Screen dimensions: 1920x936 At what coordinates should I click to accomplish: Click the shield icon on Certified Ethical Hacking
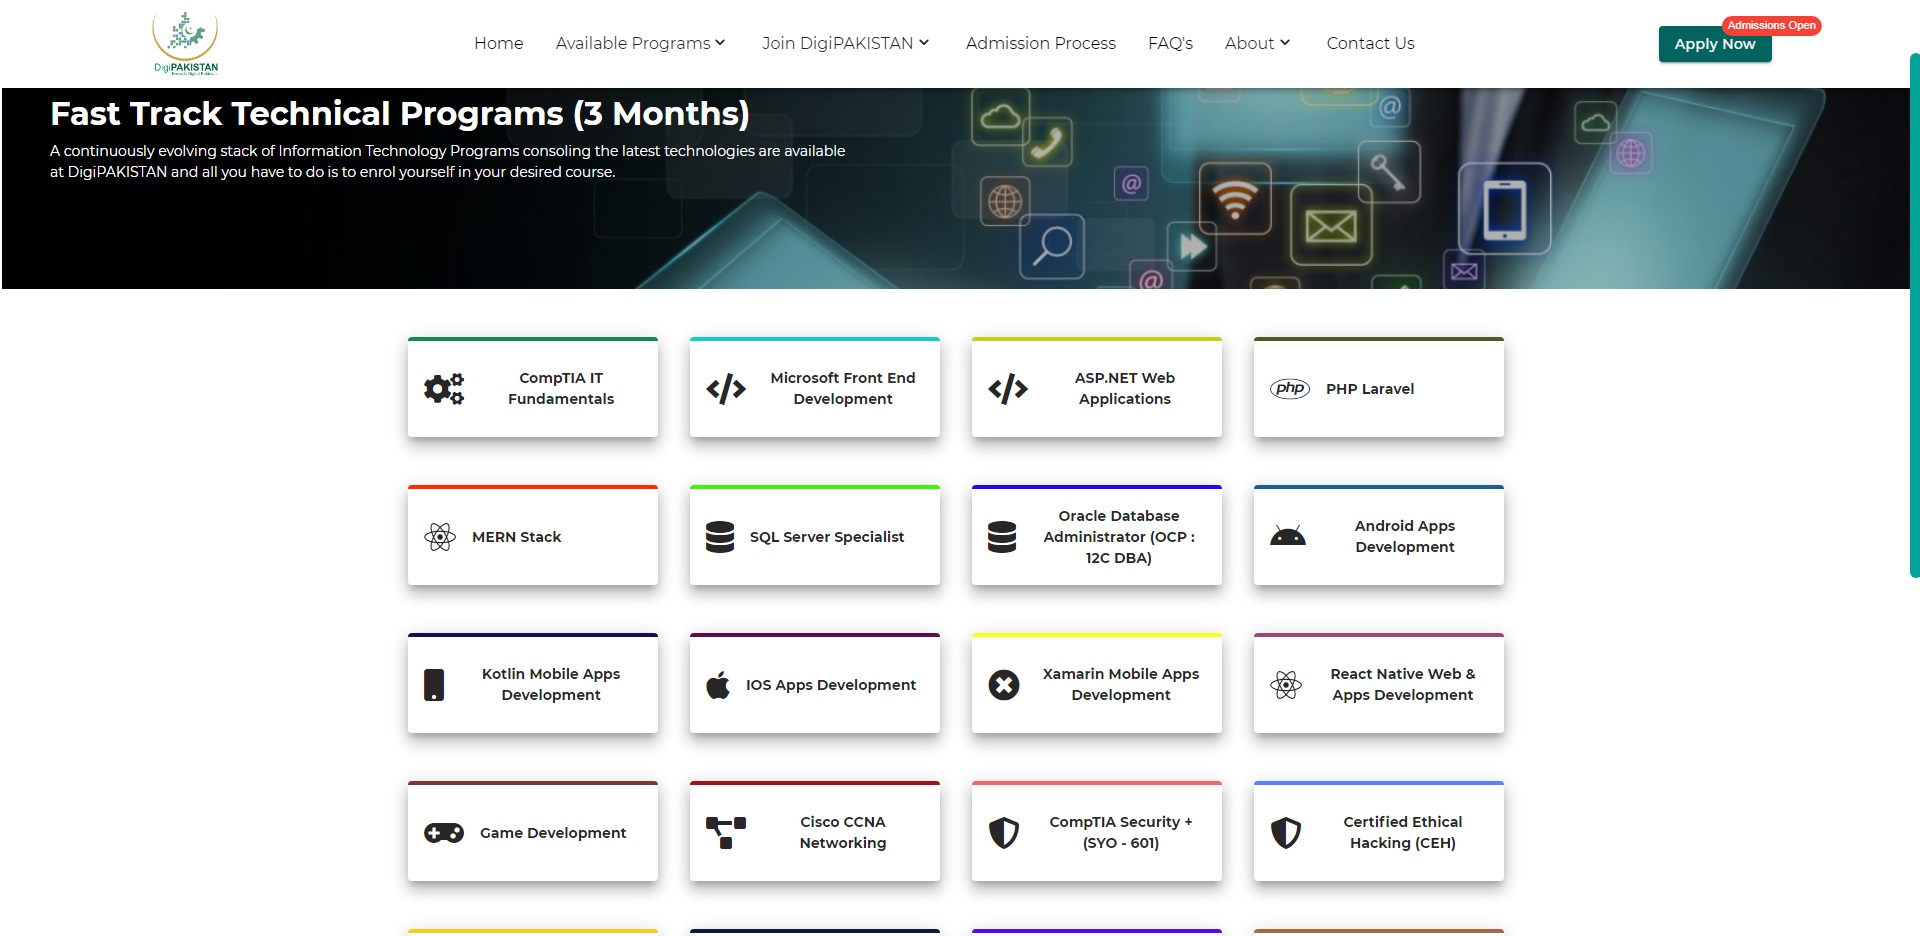(x=1286, y=833)
